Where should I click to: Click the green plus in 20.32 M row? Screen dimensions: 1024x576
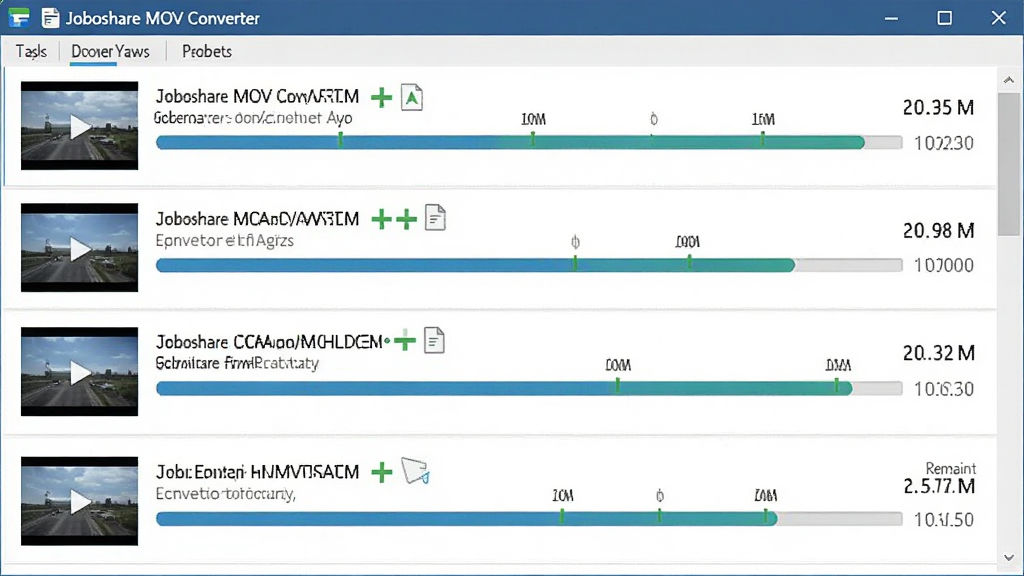(405, 340)
